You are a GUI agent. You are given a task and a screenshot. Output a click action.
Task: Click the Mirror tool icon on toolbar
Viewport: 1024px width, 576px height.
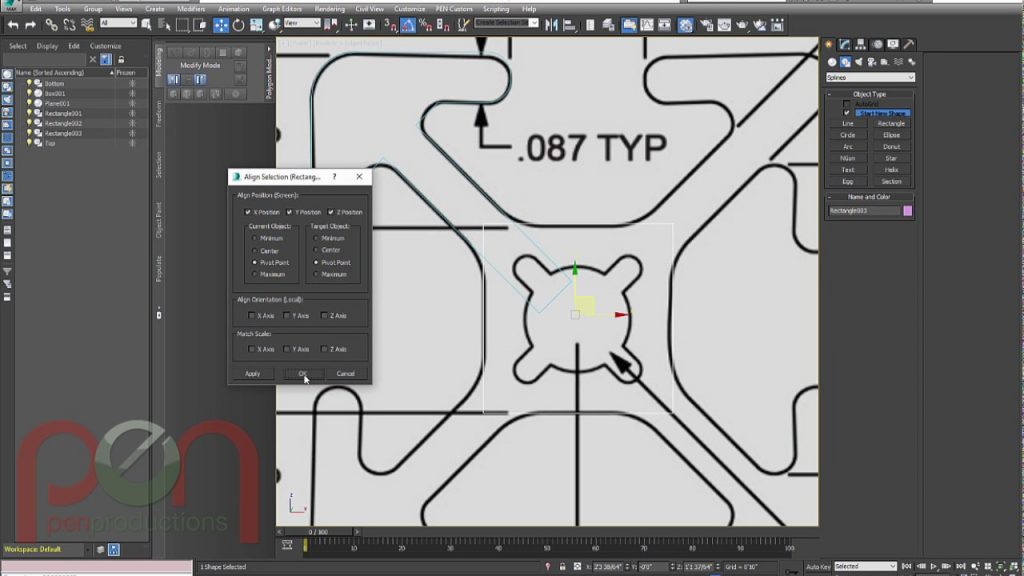tap(550, 26)
